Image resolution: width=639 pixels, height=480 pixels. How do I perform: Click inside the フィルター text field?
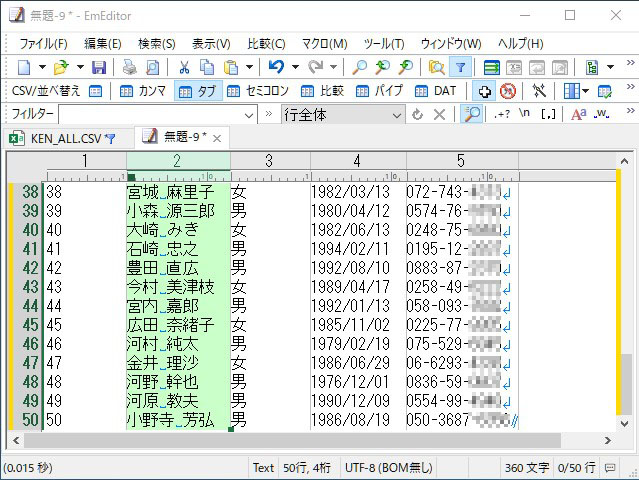click(151, 115)
